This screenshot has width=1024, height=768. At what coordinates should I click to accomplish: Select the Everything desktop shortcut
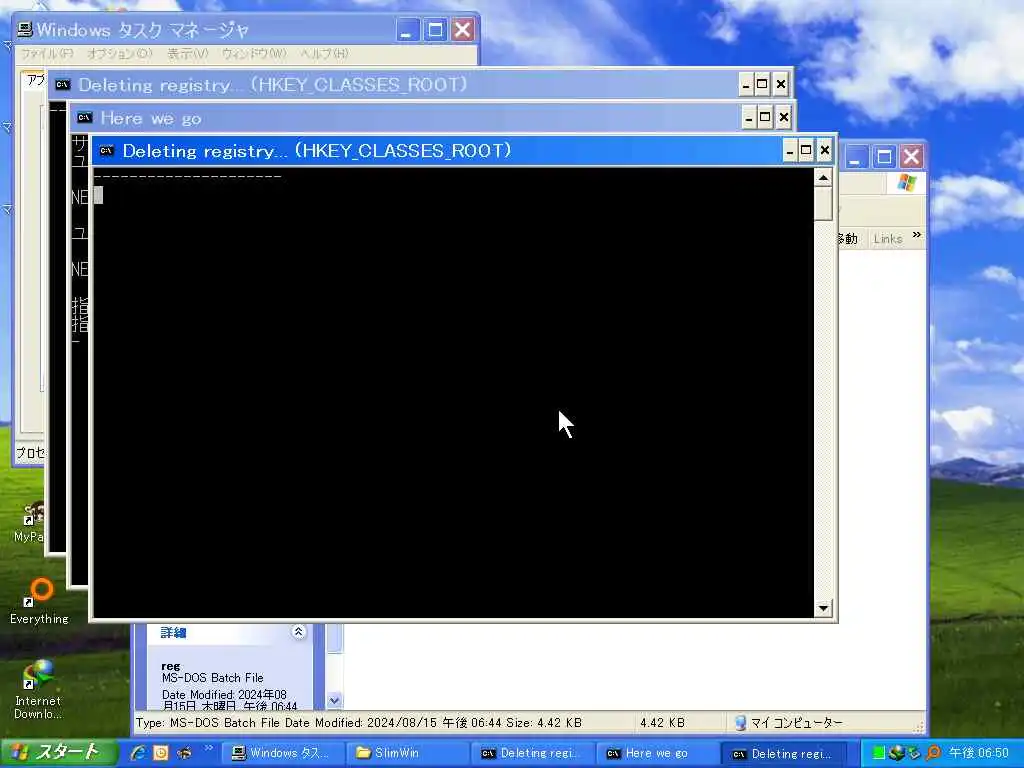point(39,601)
